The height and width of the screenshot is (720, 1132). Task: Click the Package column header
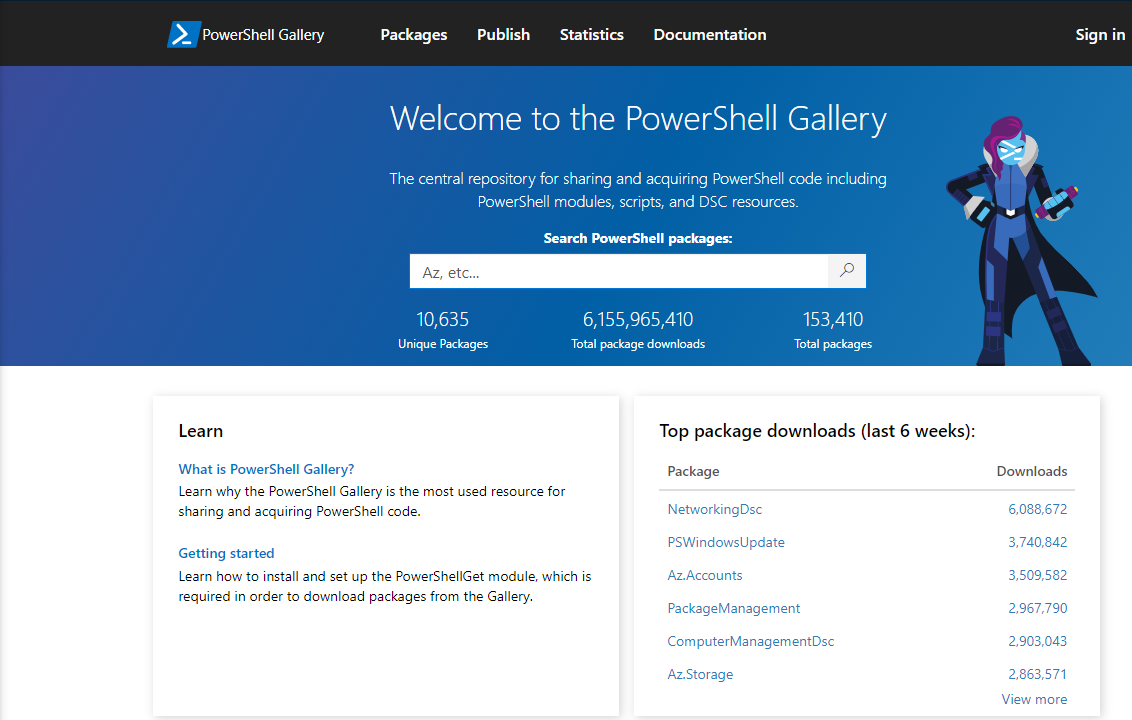[x=693, y=472]
